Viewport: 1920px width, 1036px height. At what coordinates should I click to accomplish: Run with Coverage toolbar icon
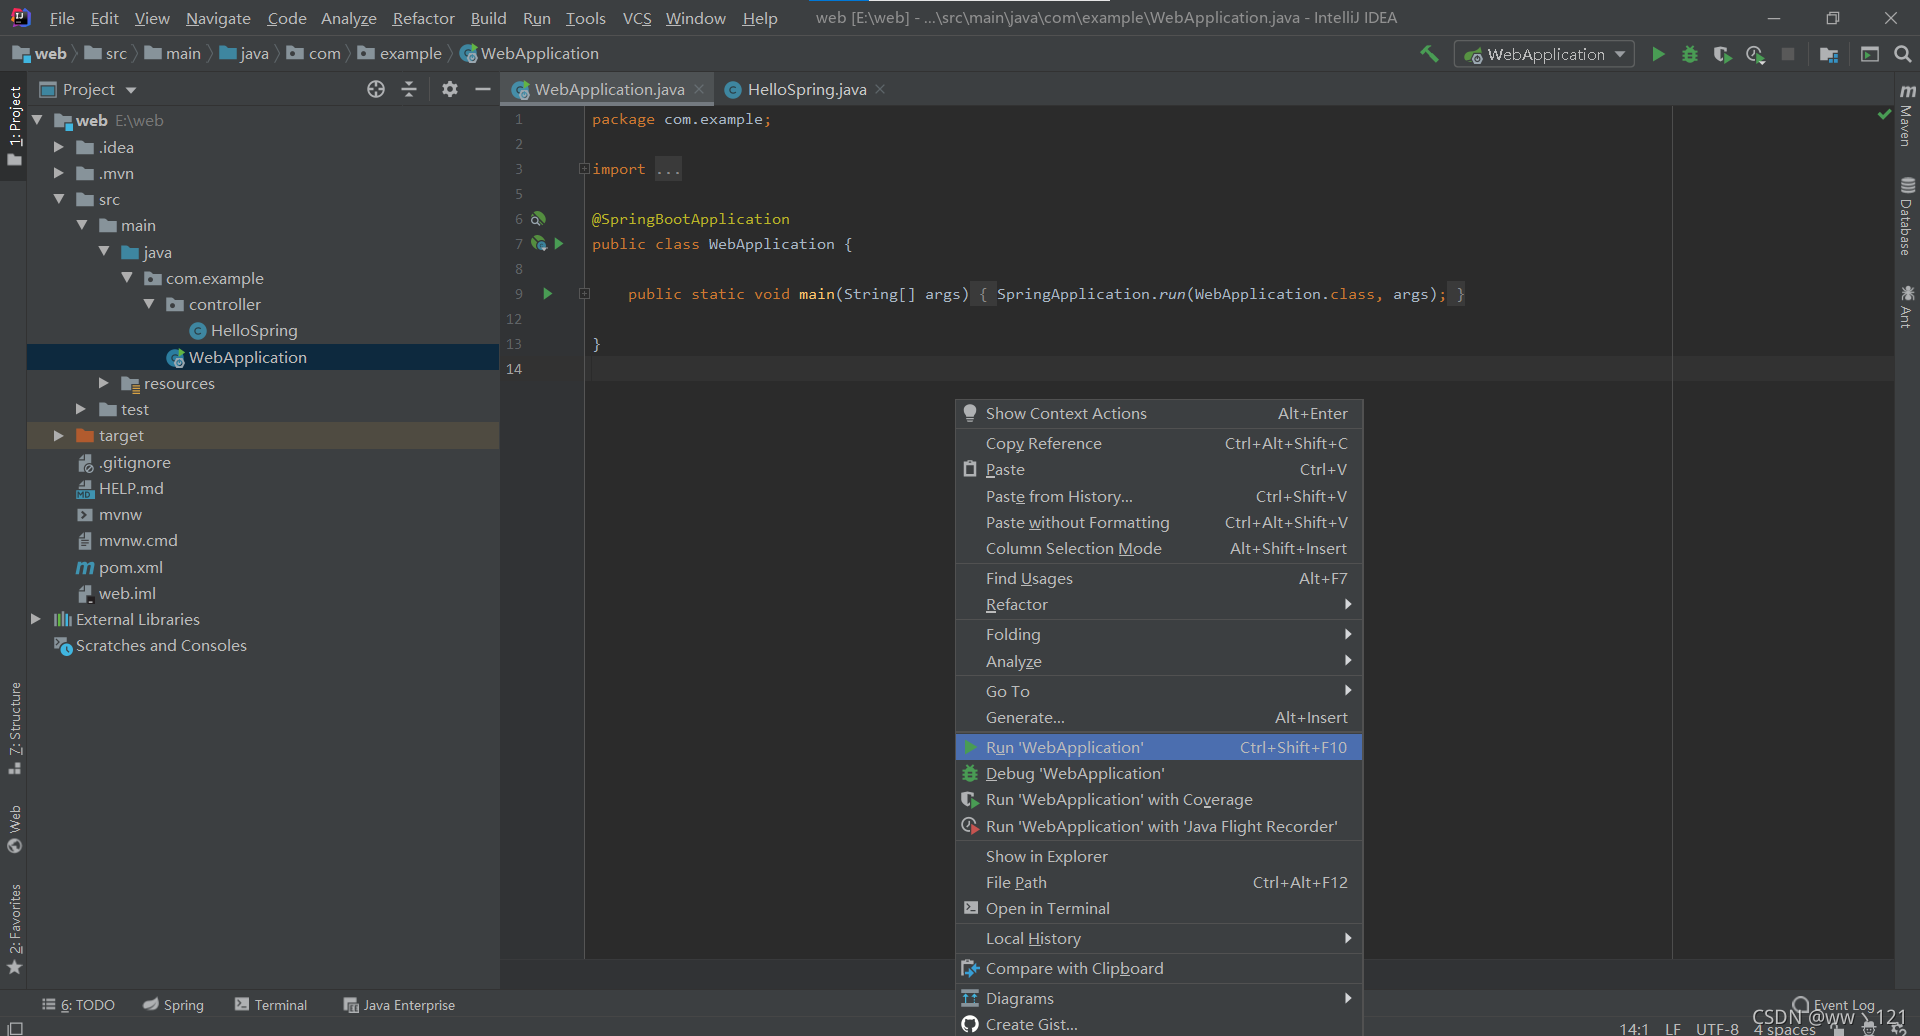1722,54
